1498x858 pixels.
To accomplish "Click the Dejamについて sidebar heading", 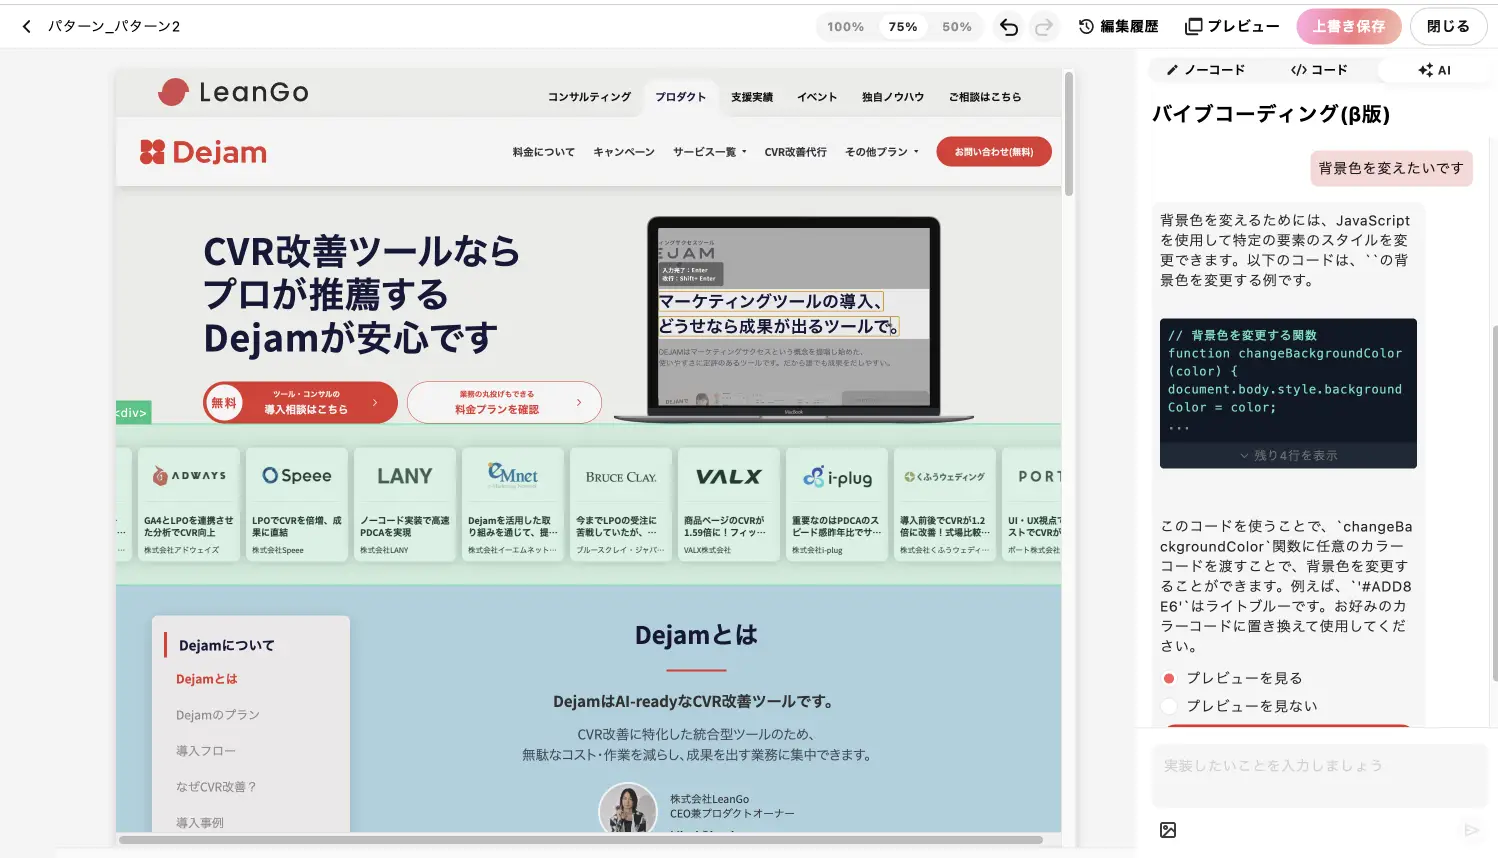I will [x=226, y=646].
